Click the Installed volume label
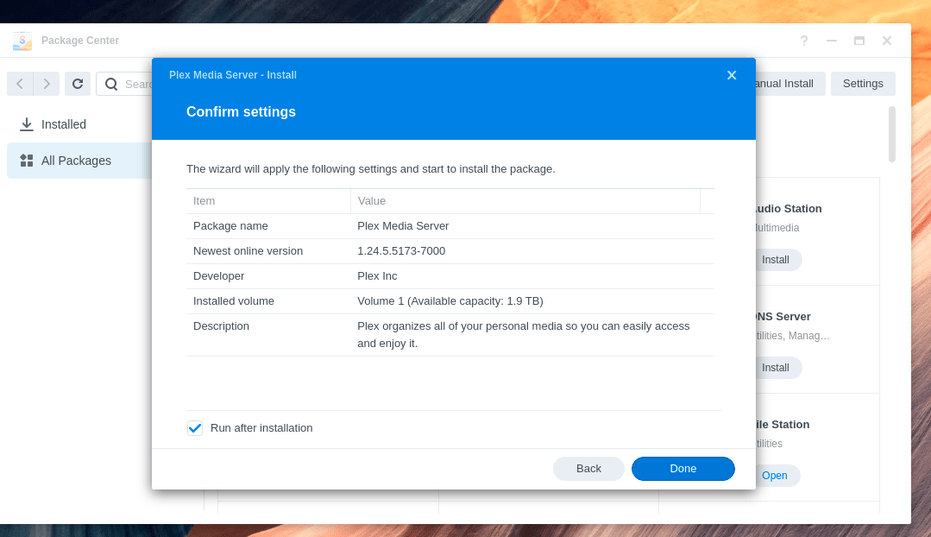931x537 pixels. point(233,301)
